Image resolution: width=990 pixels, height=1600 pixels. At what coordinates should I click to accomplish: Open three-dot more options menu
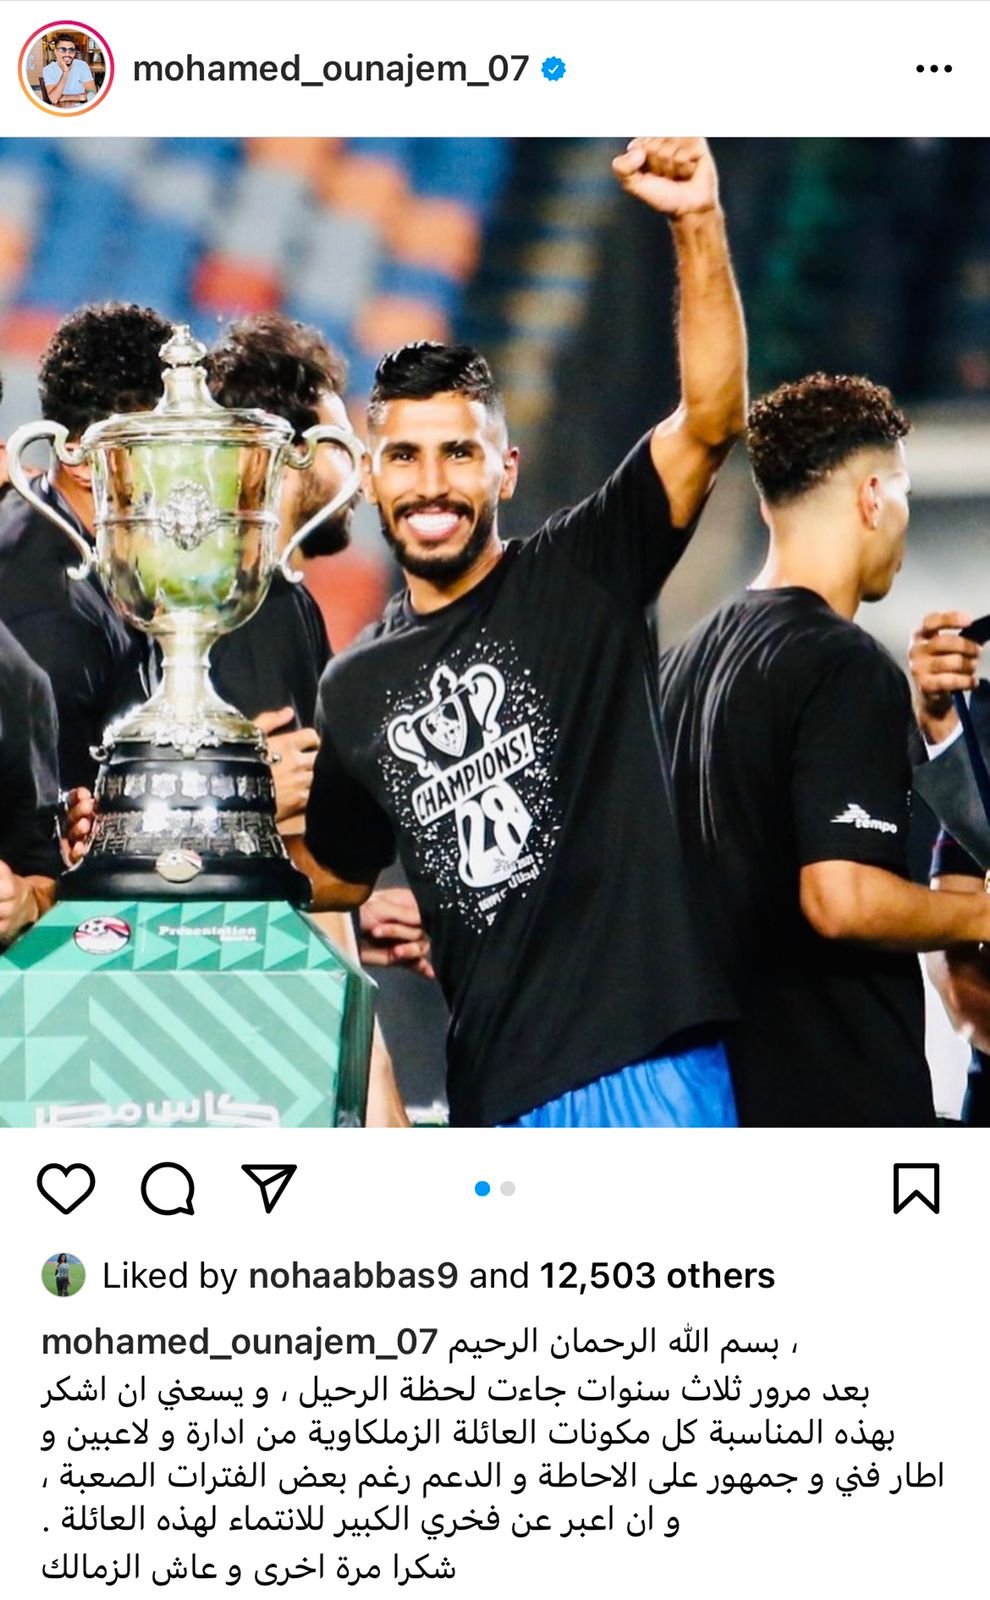coord(934,69)
